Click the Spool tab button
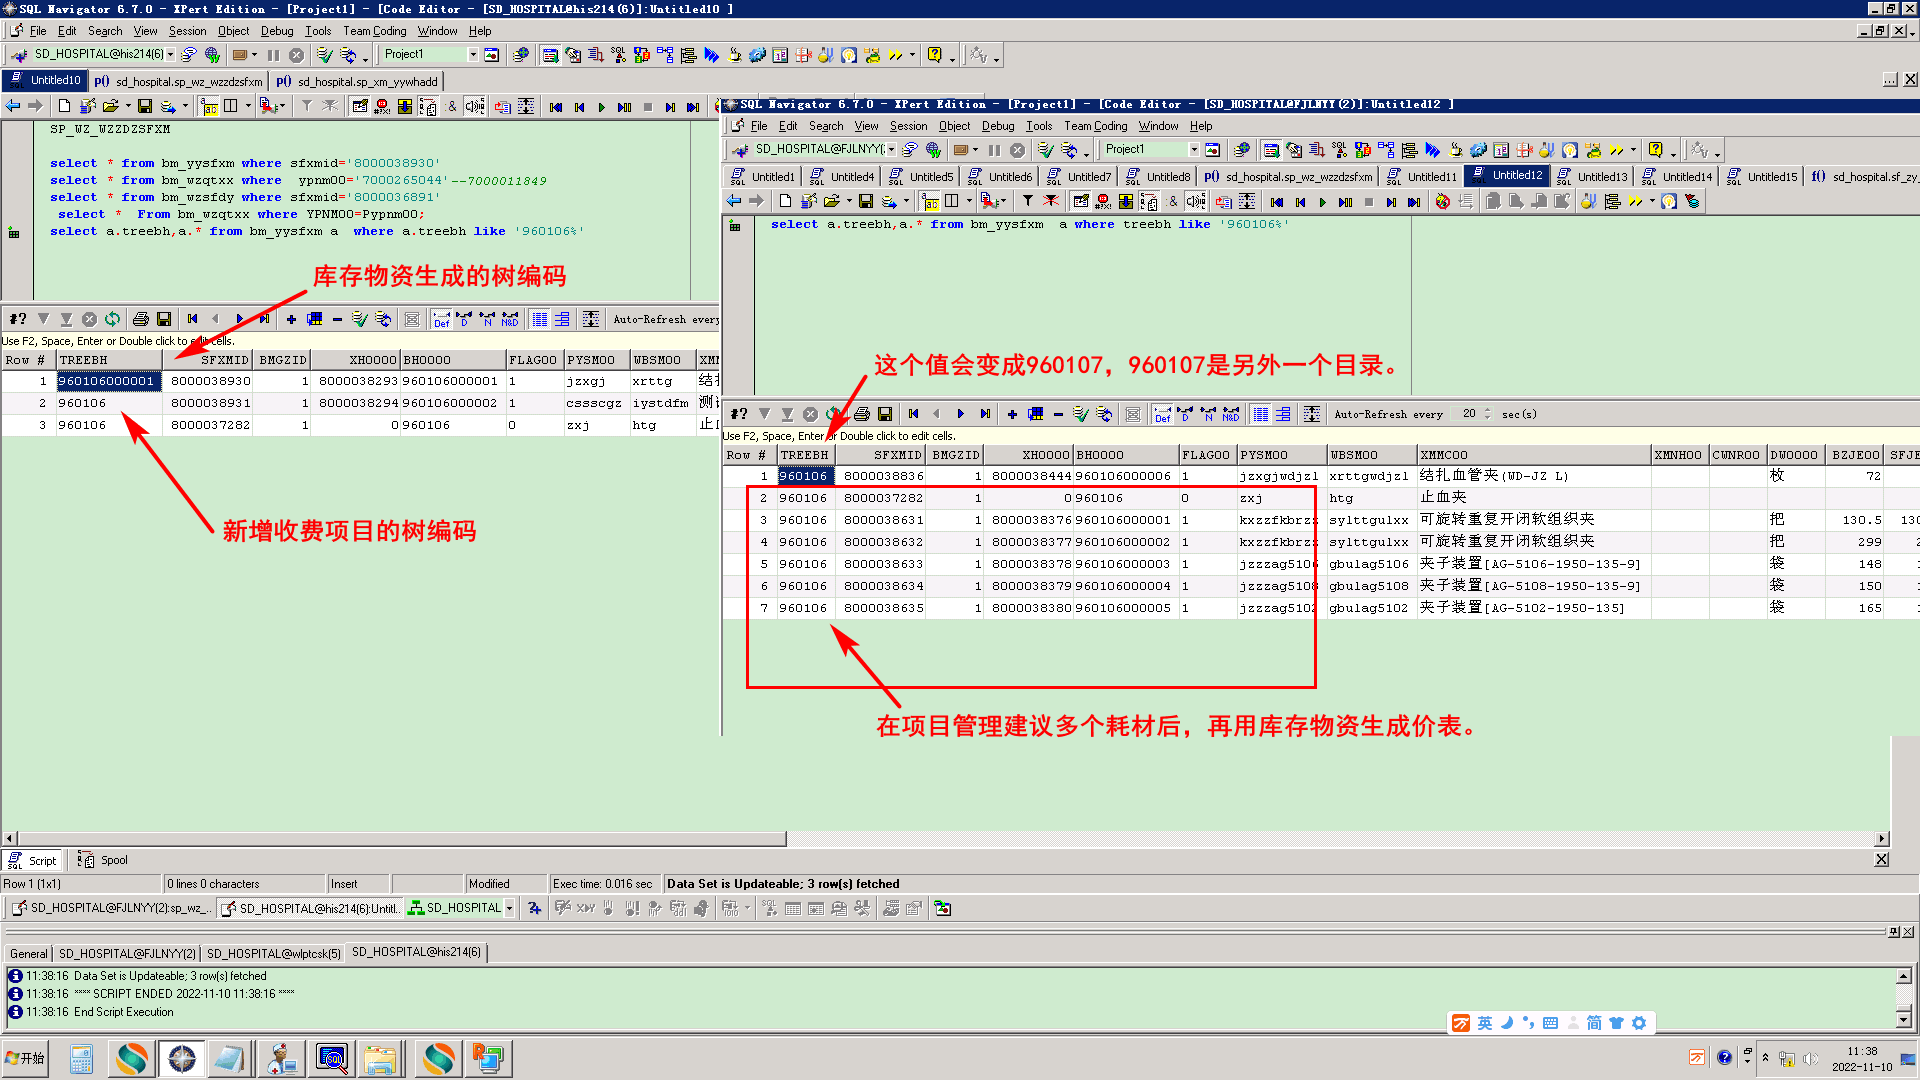Viewport: 1920px width, 1080px height. click(104, 860)
